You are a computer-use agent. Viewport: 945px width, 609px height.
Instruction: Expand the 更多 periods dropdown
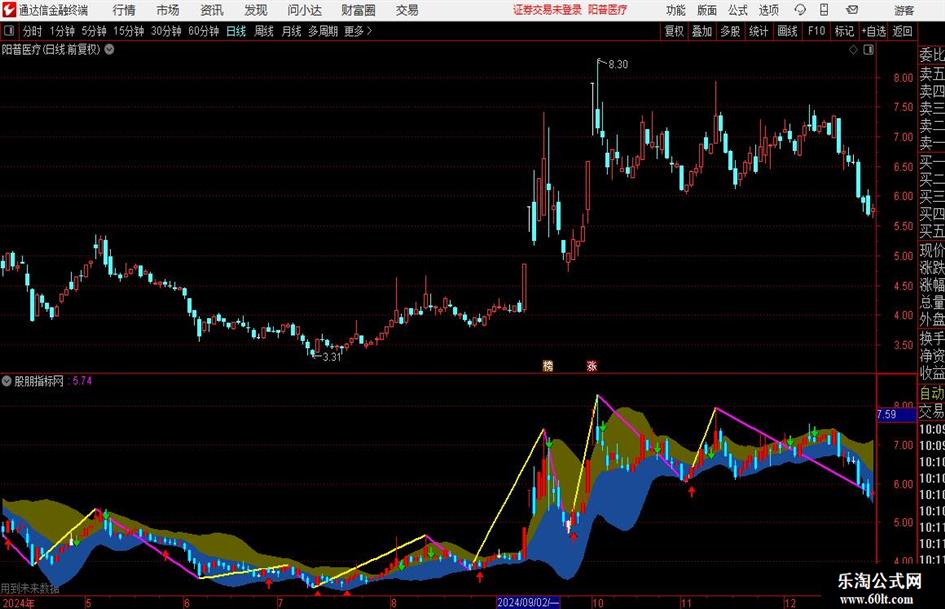click(358, 31)
